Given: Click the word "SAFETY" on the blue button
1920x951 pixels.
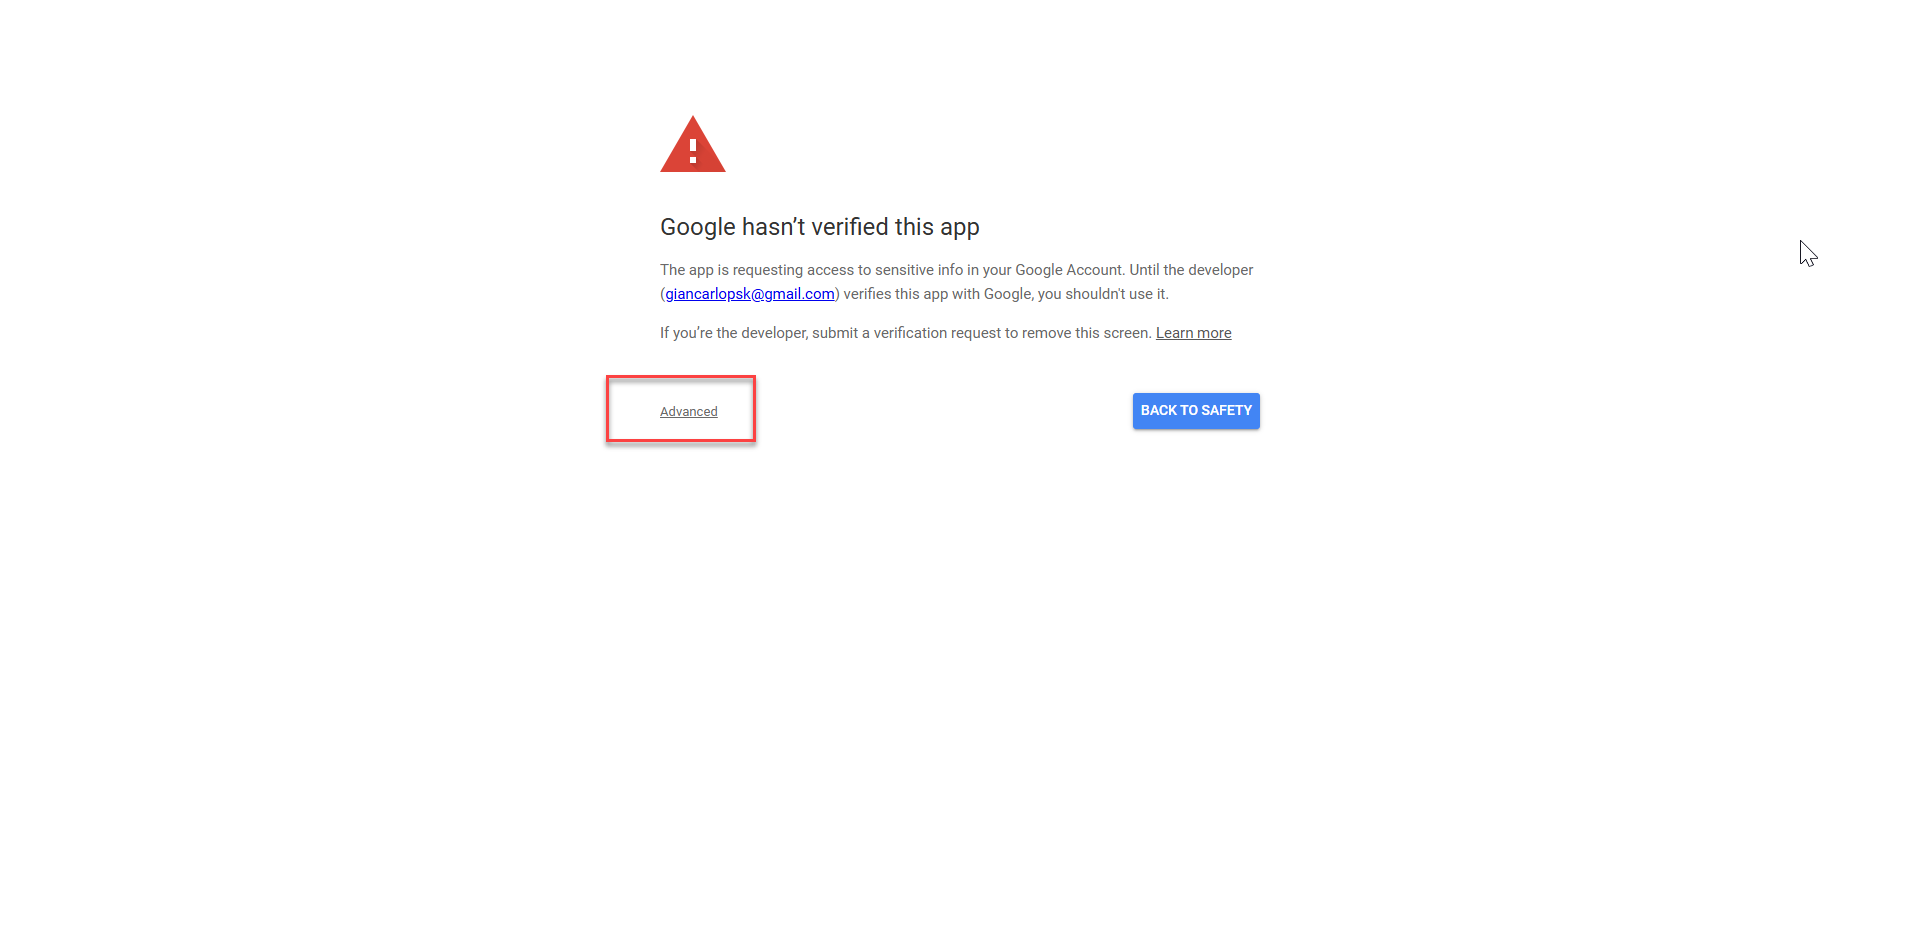Looking at the screenshot, I should [1226, 411].
